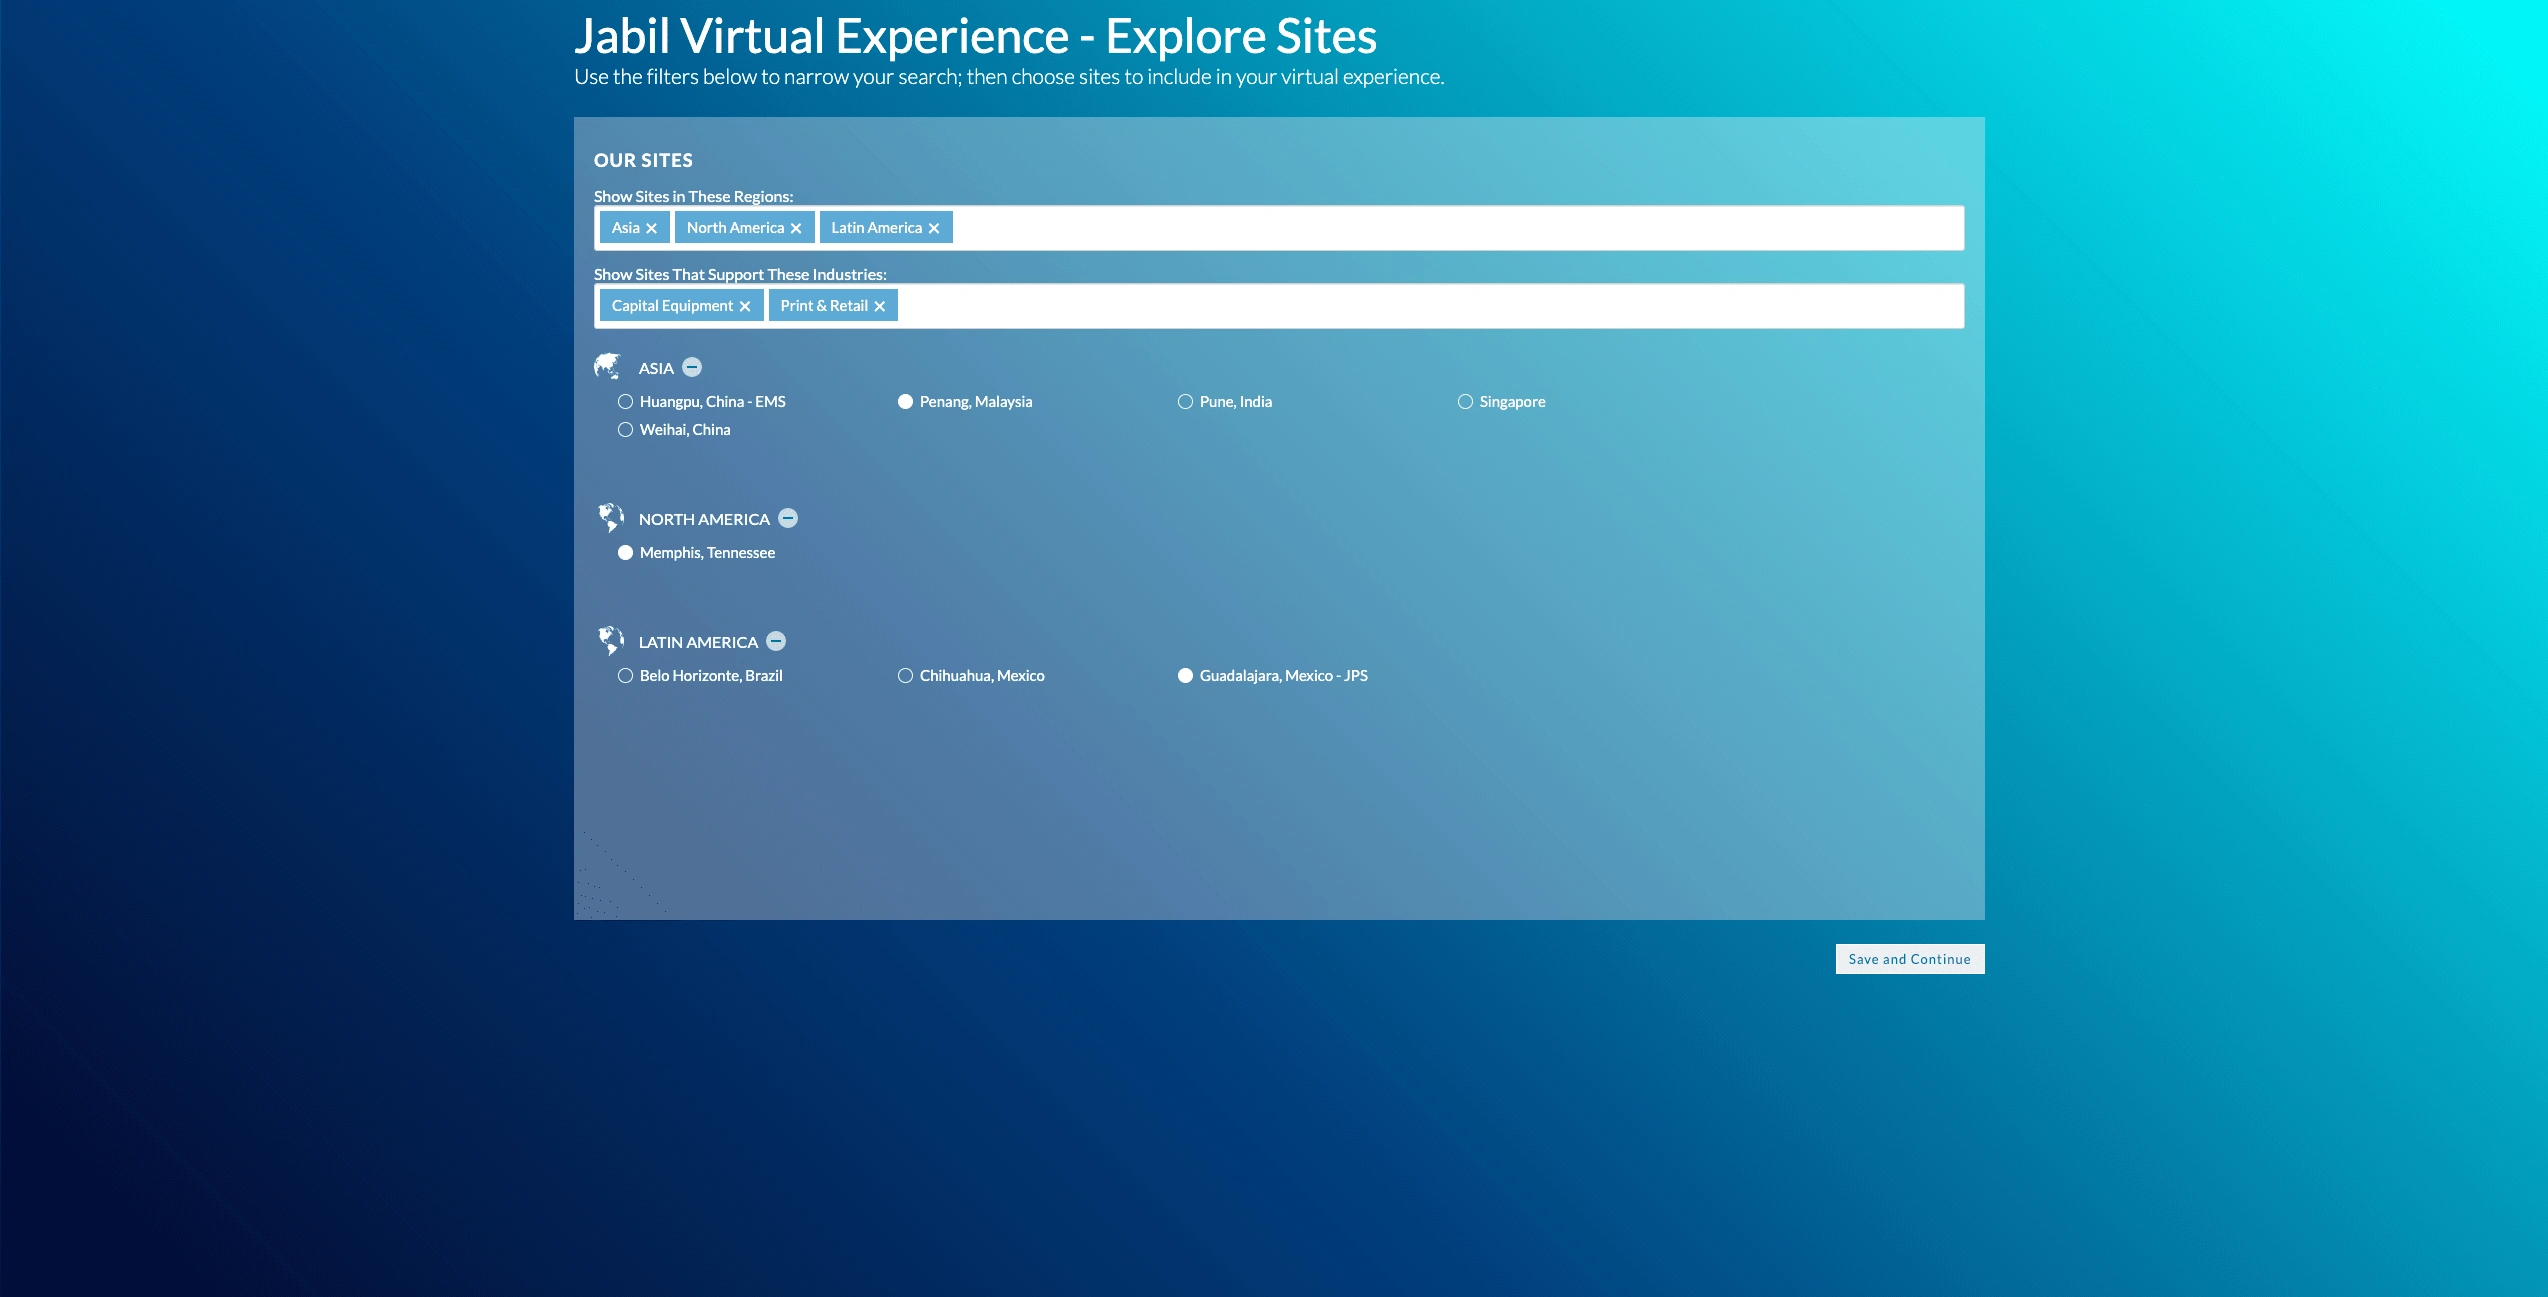Remove the Latin America region tag
Viewport: 2548px width, 1297px height.
click(934, 228)
